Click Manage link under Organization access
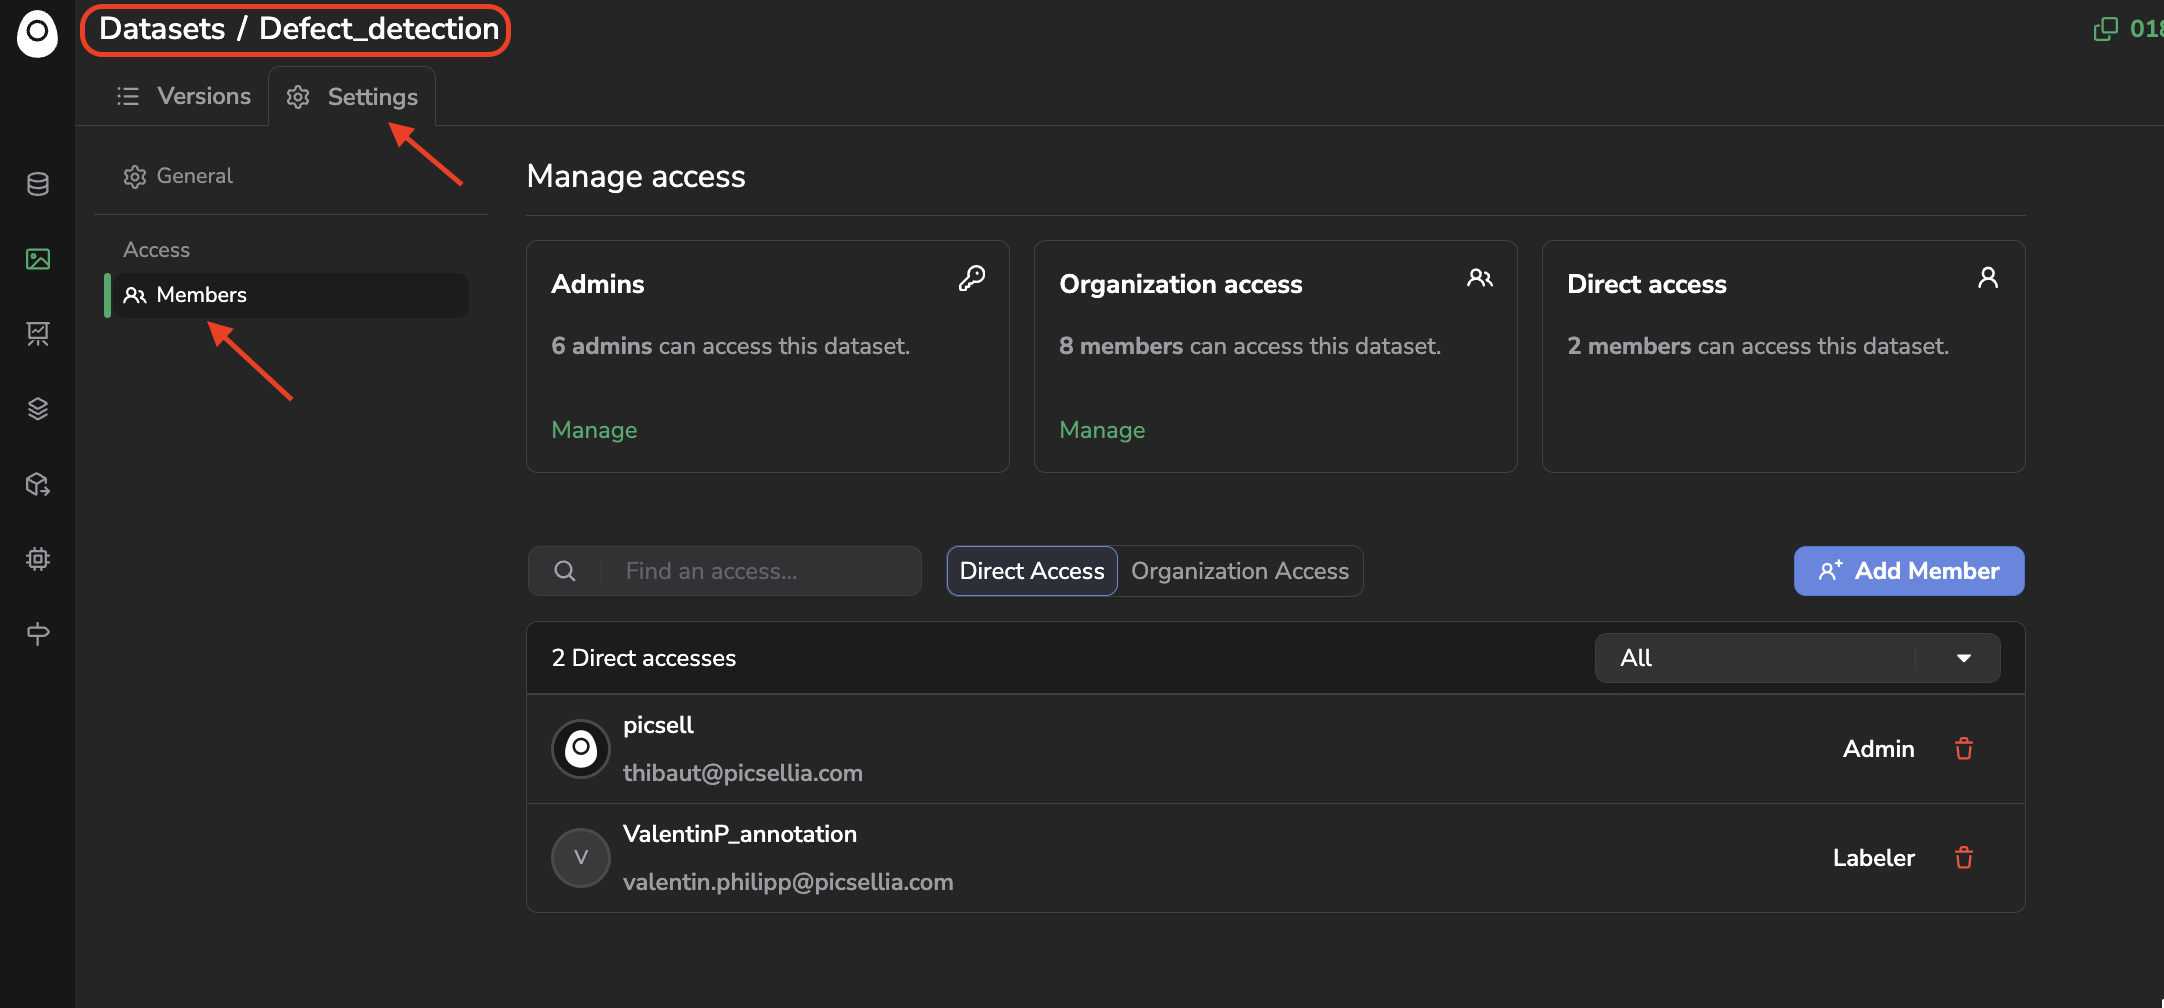The image size is (2164, 1008). pyautogui.click(x=1102, y=430)
